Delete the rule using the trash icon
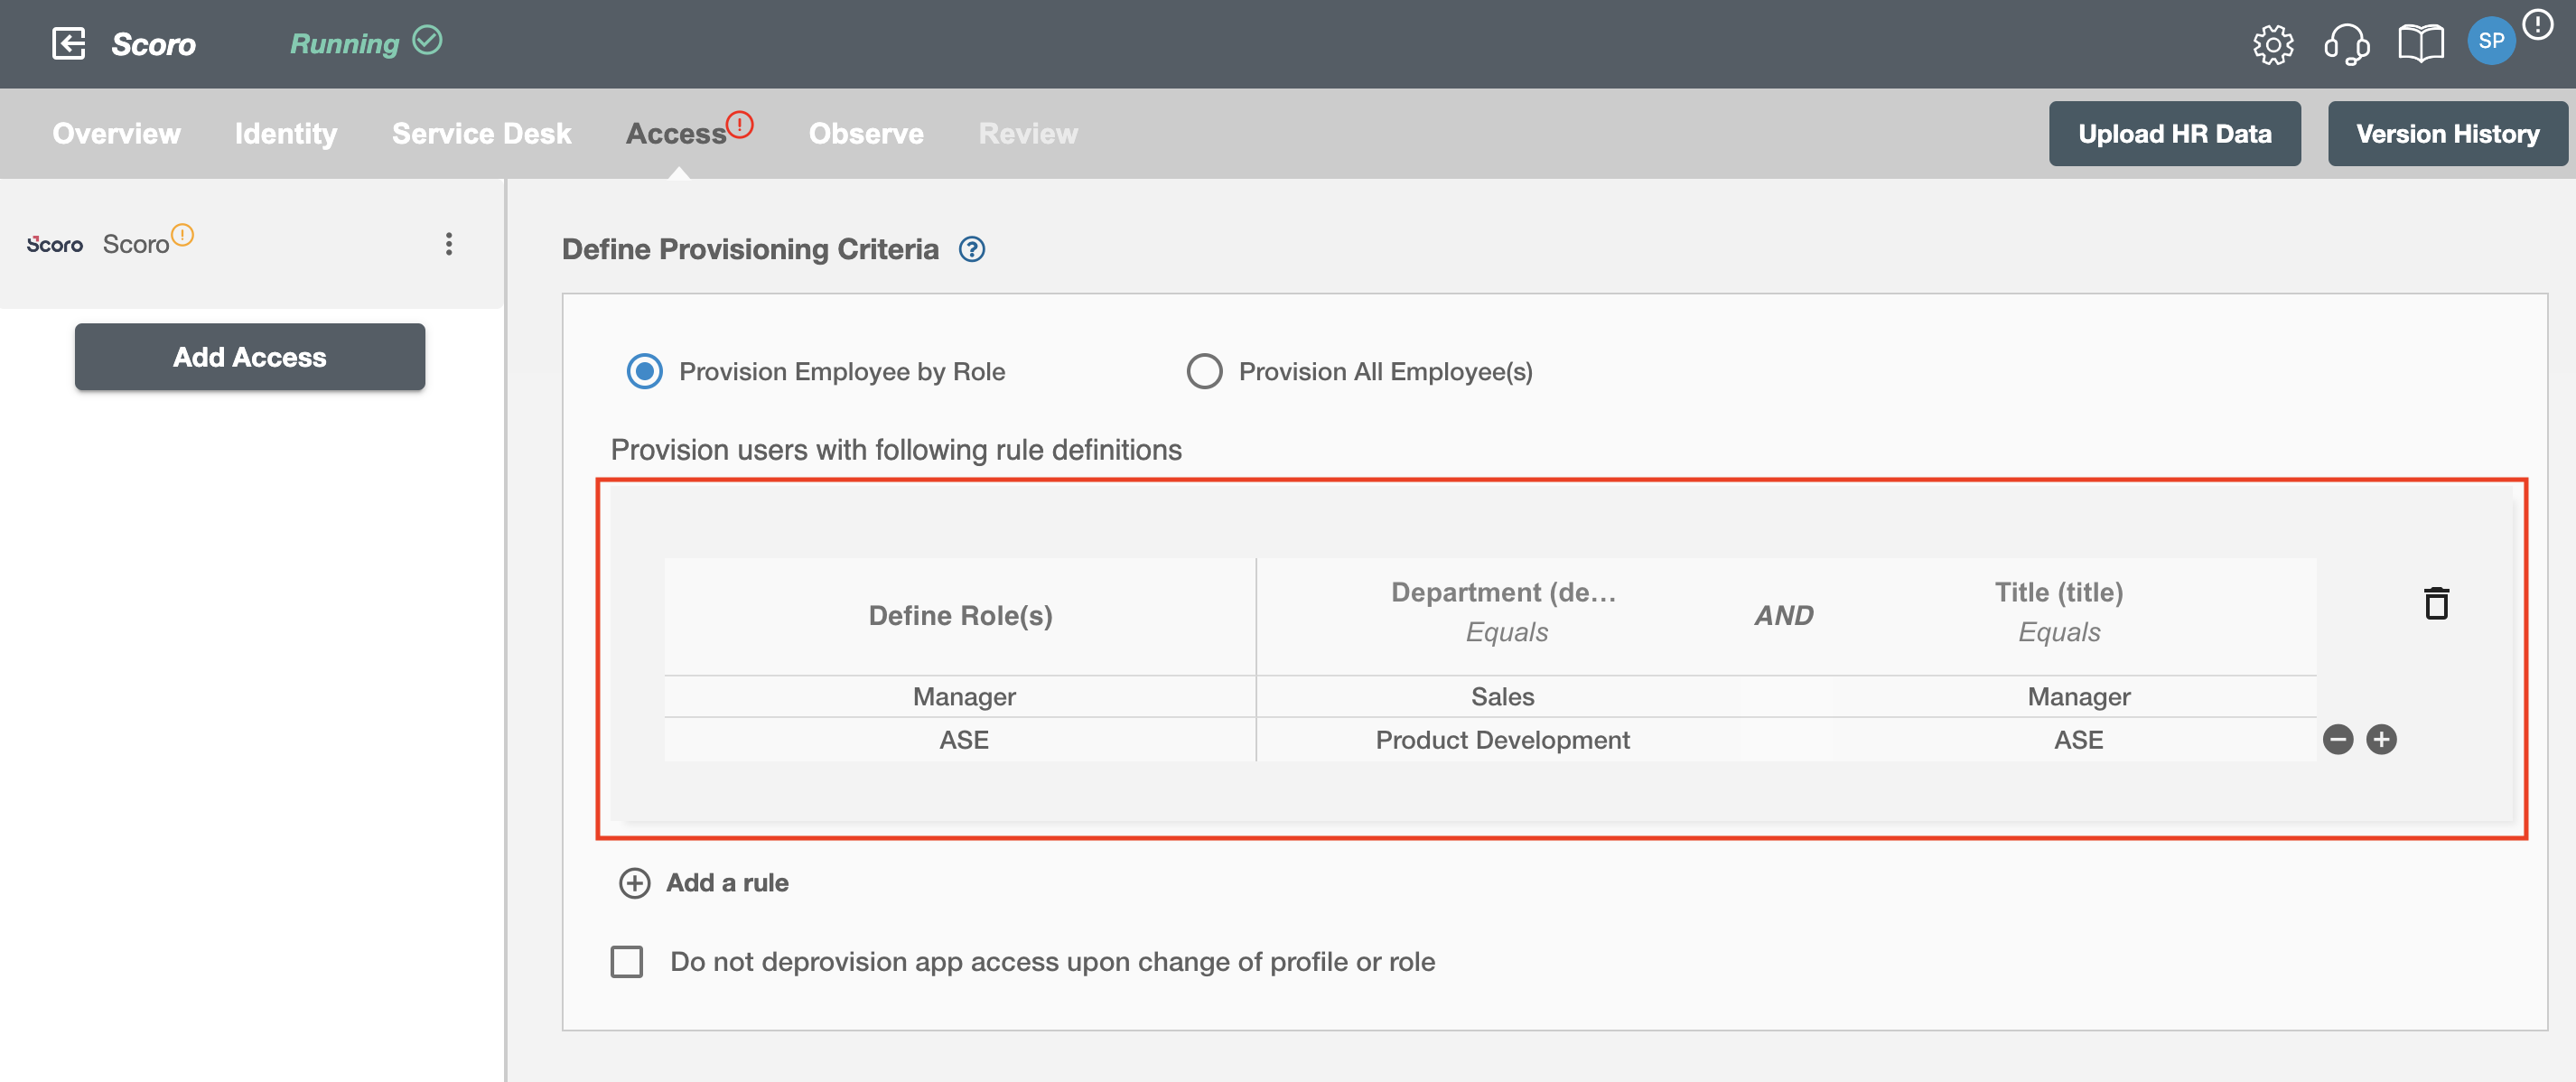 click(2436, 603)
